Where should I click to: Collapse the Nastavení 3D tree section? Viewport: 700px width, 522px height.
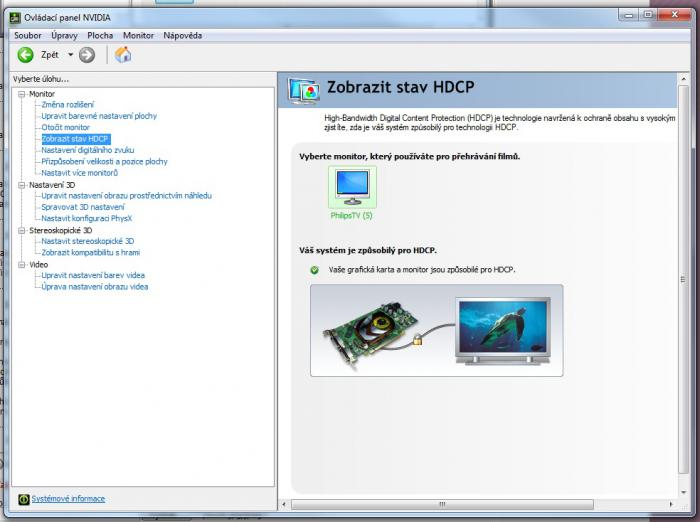(21, 185)
